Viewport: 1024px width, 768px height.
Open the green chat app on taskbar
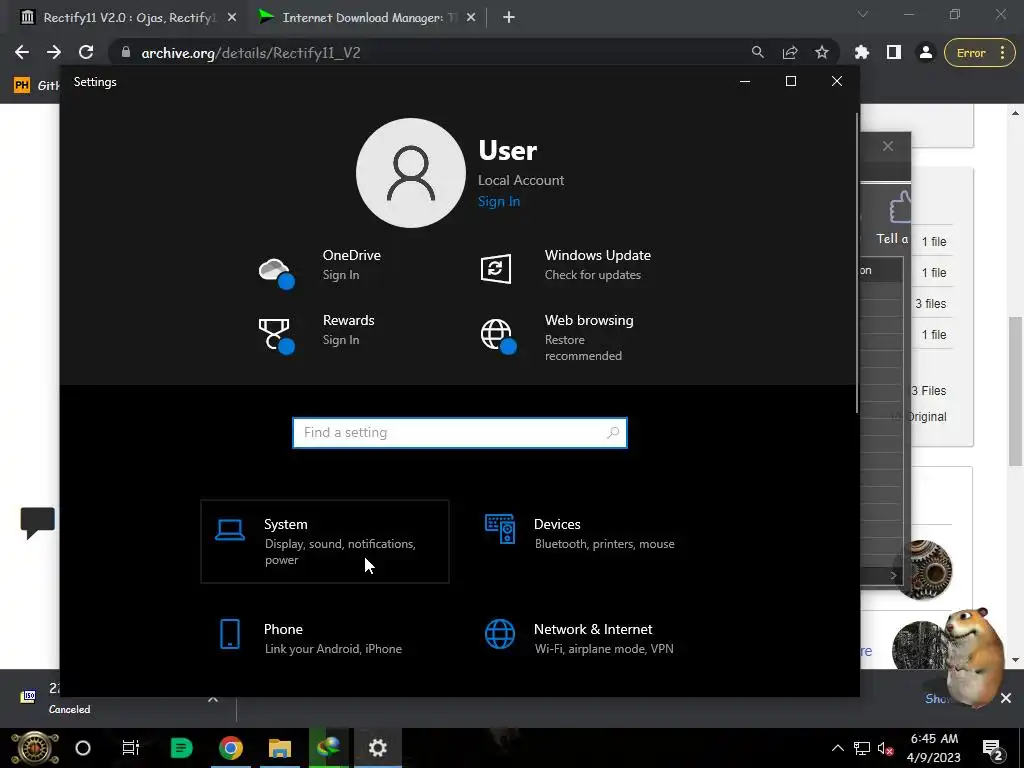tap(181, 748)
